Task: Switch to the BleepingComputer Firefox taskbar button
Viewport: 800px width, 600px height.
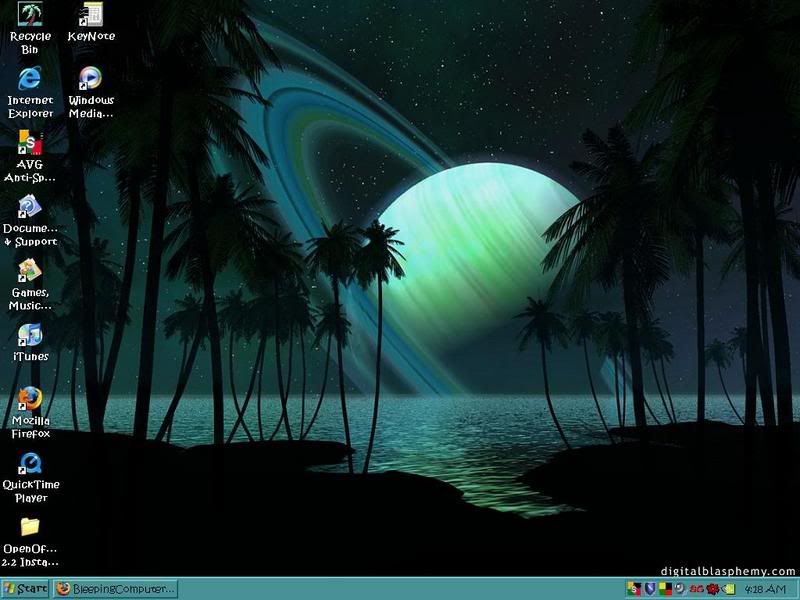Action: [x=115, y=589]
